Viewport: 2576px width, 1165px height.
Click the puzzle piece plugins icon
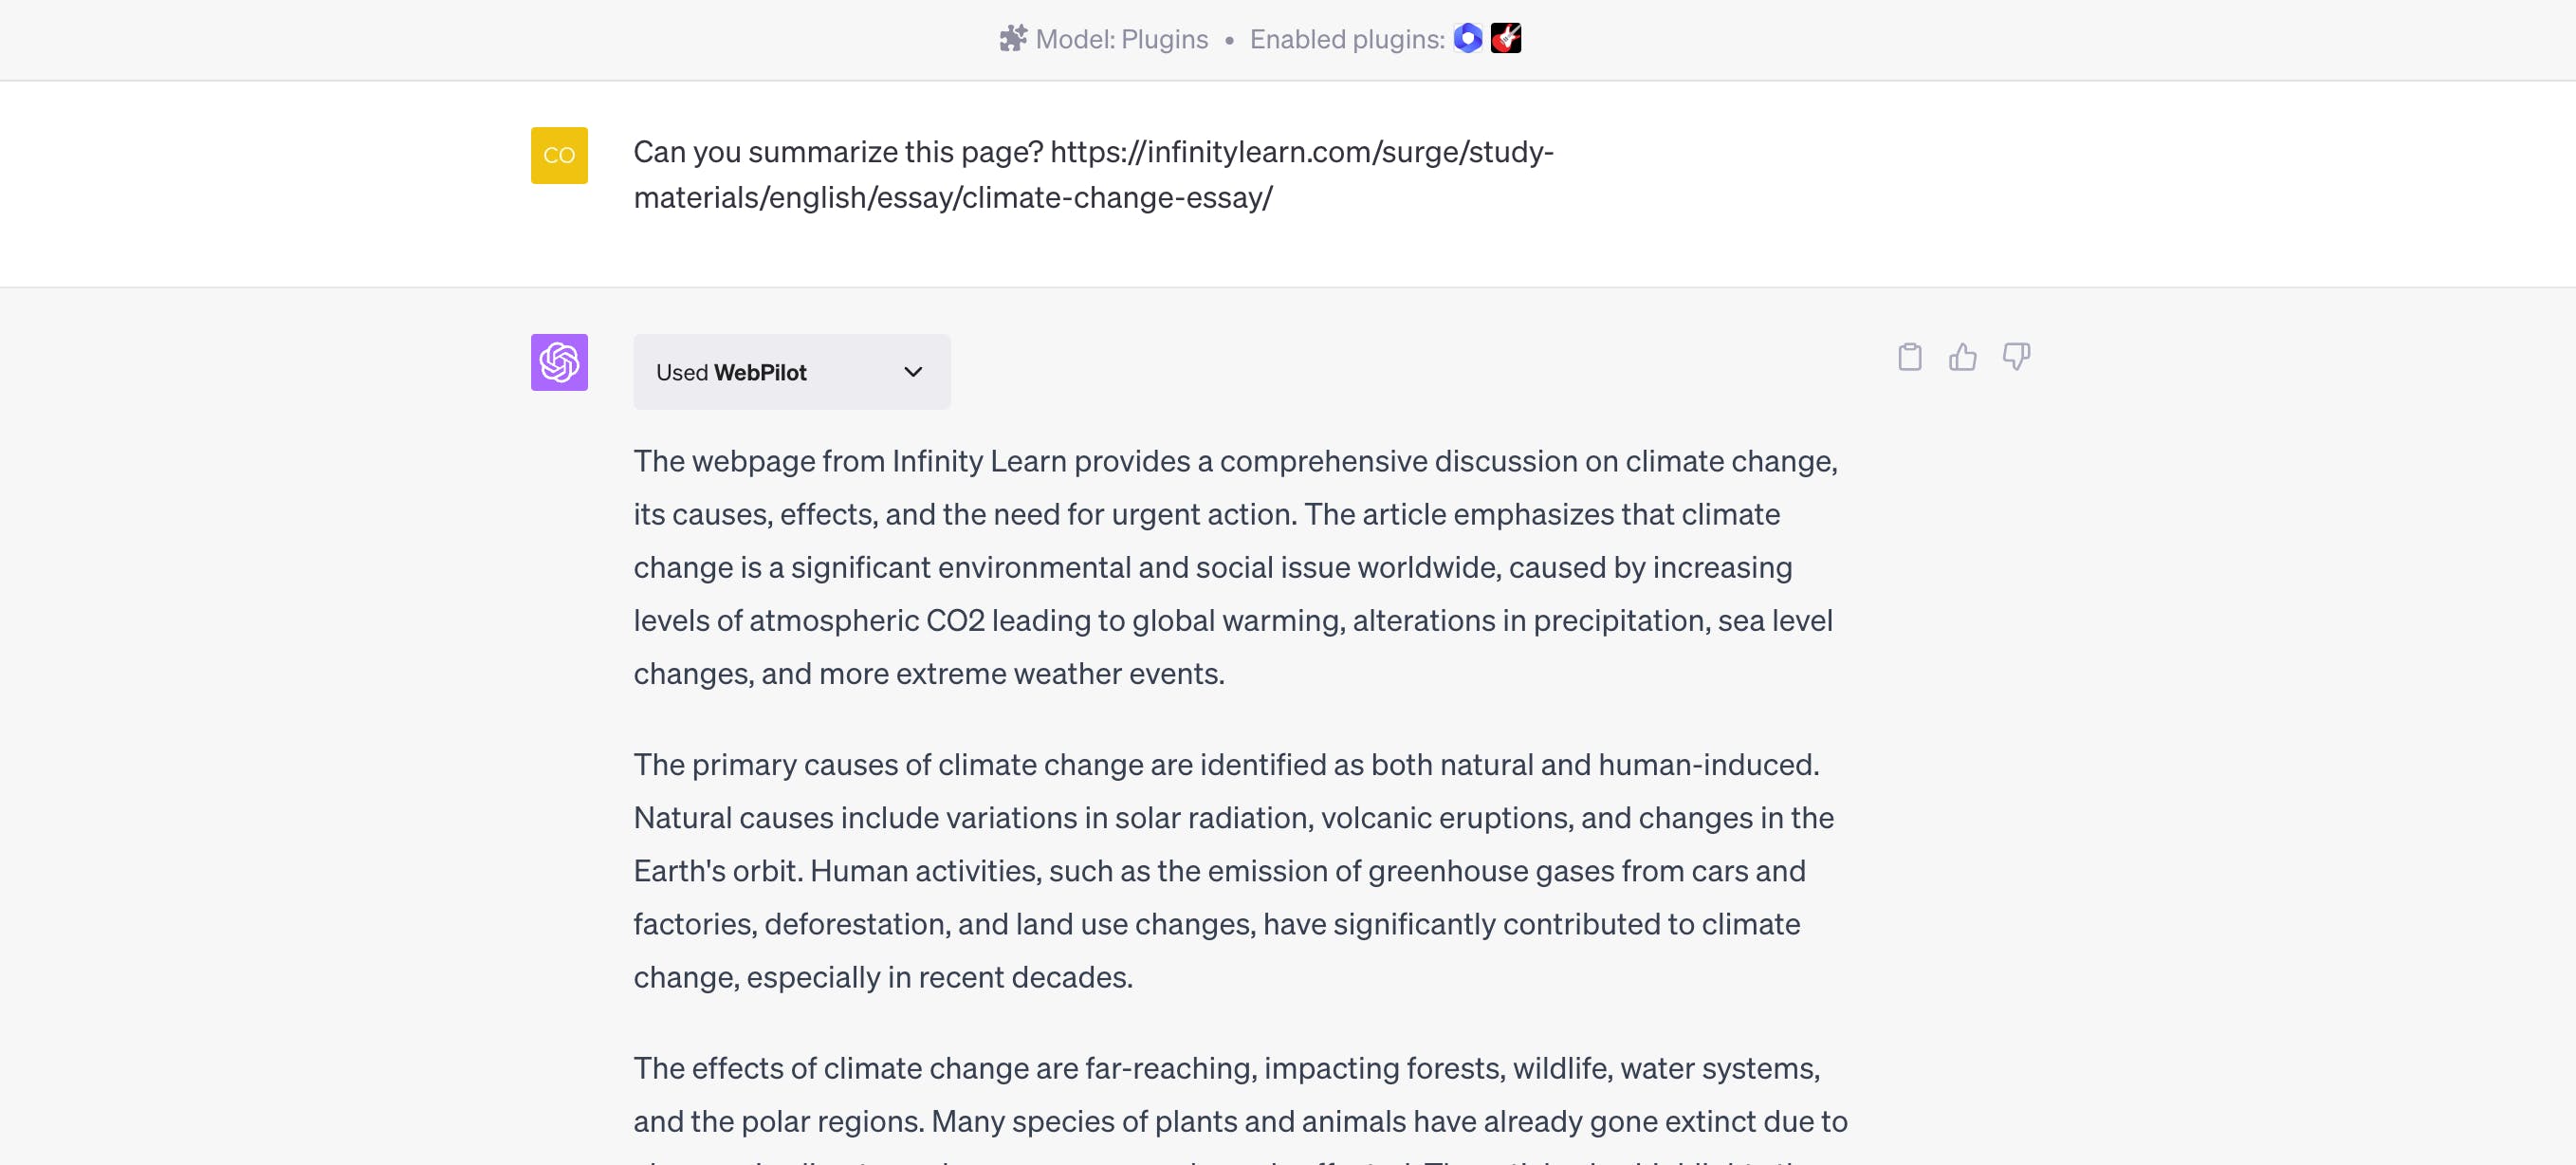[x=1012, y=39]
